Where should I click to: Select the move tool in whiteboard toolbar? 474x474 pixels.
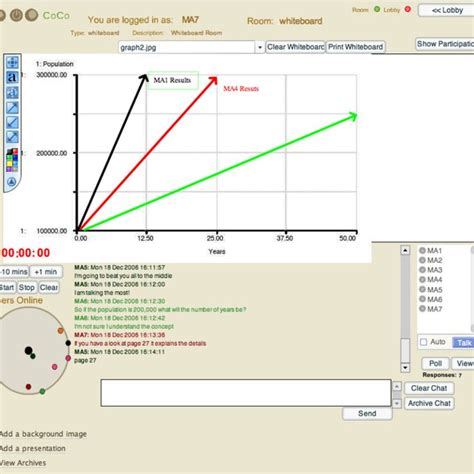pyautogui.click(x=12, y=63)
